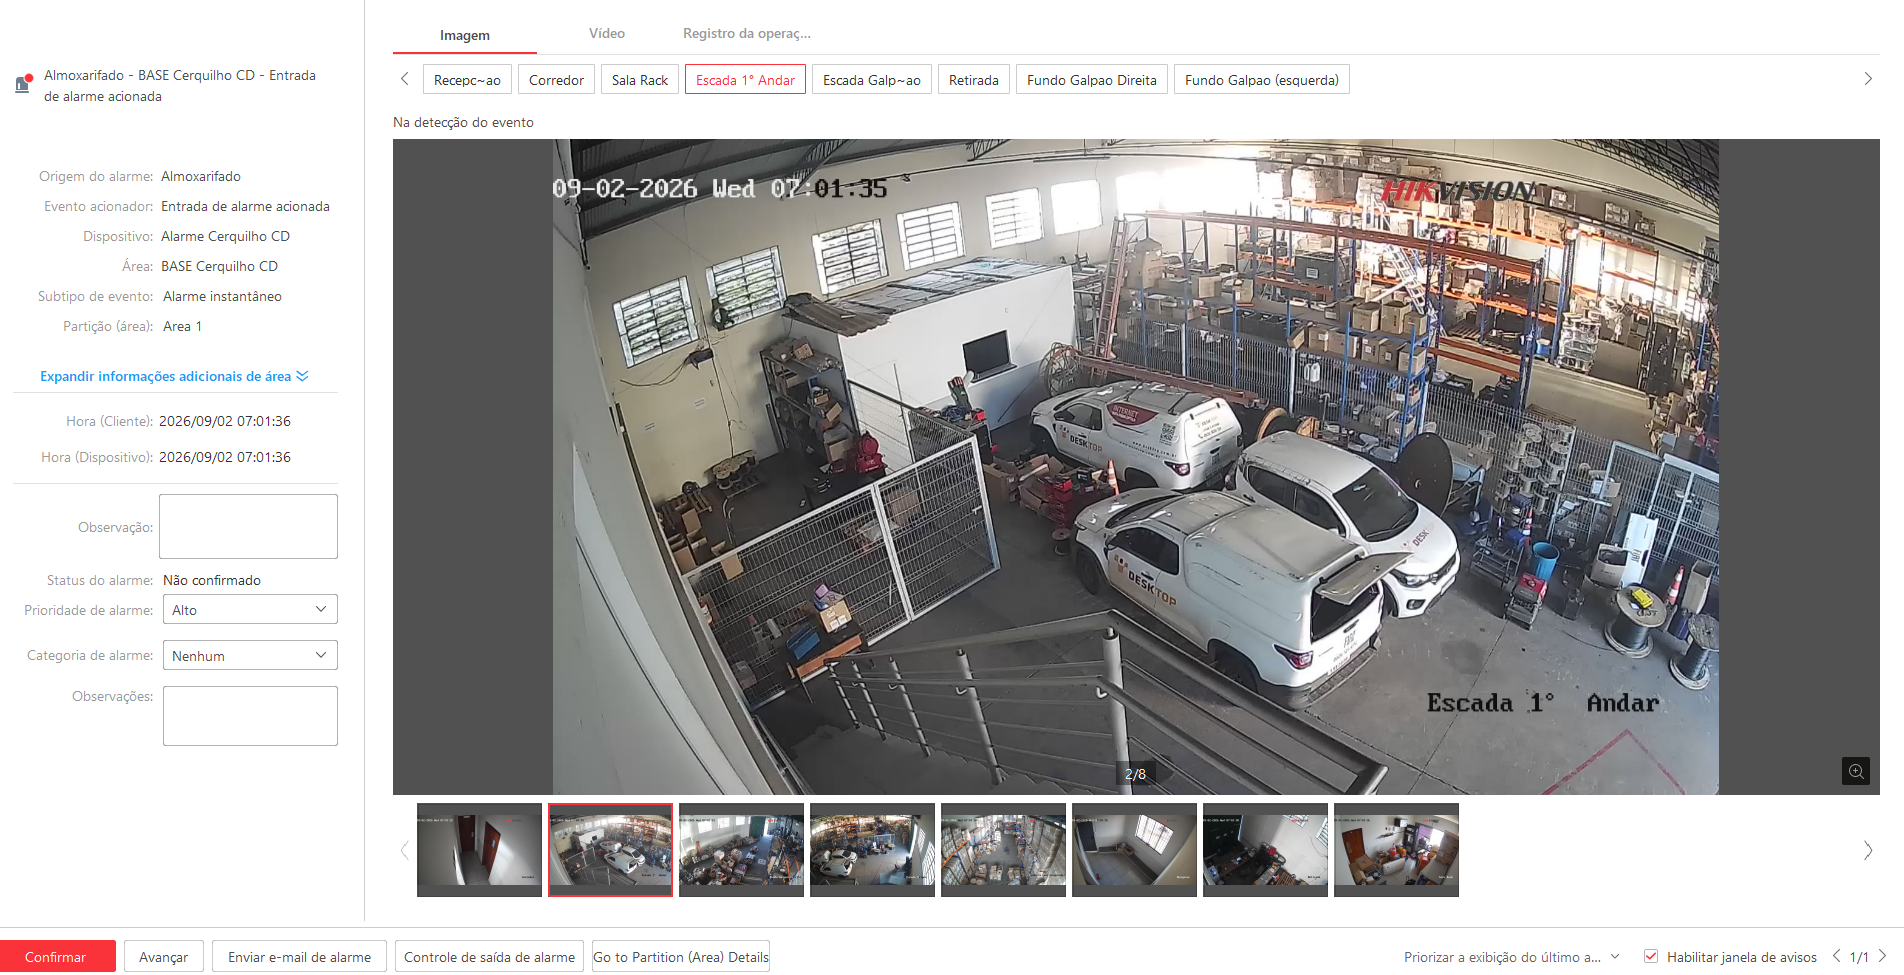The image size is (1904, 975).
Task: Click the Observação text field
Action: point(248,526)
